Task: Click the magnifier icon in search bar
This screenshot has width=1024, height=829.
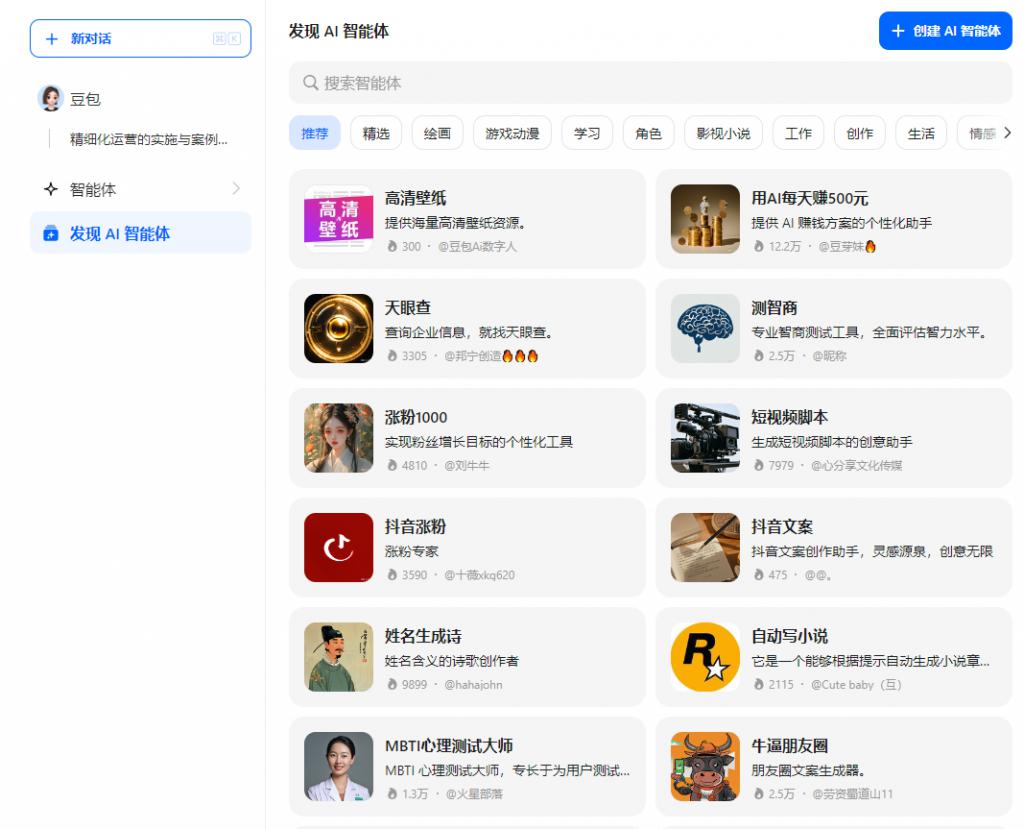Action: pos(310,83)
